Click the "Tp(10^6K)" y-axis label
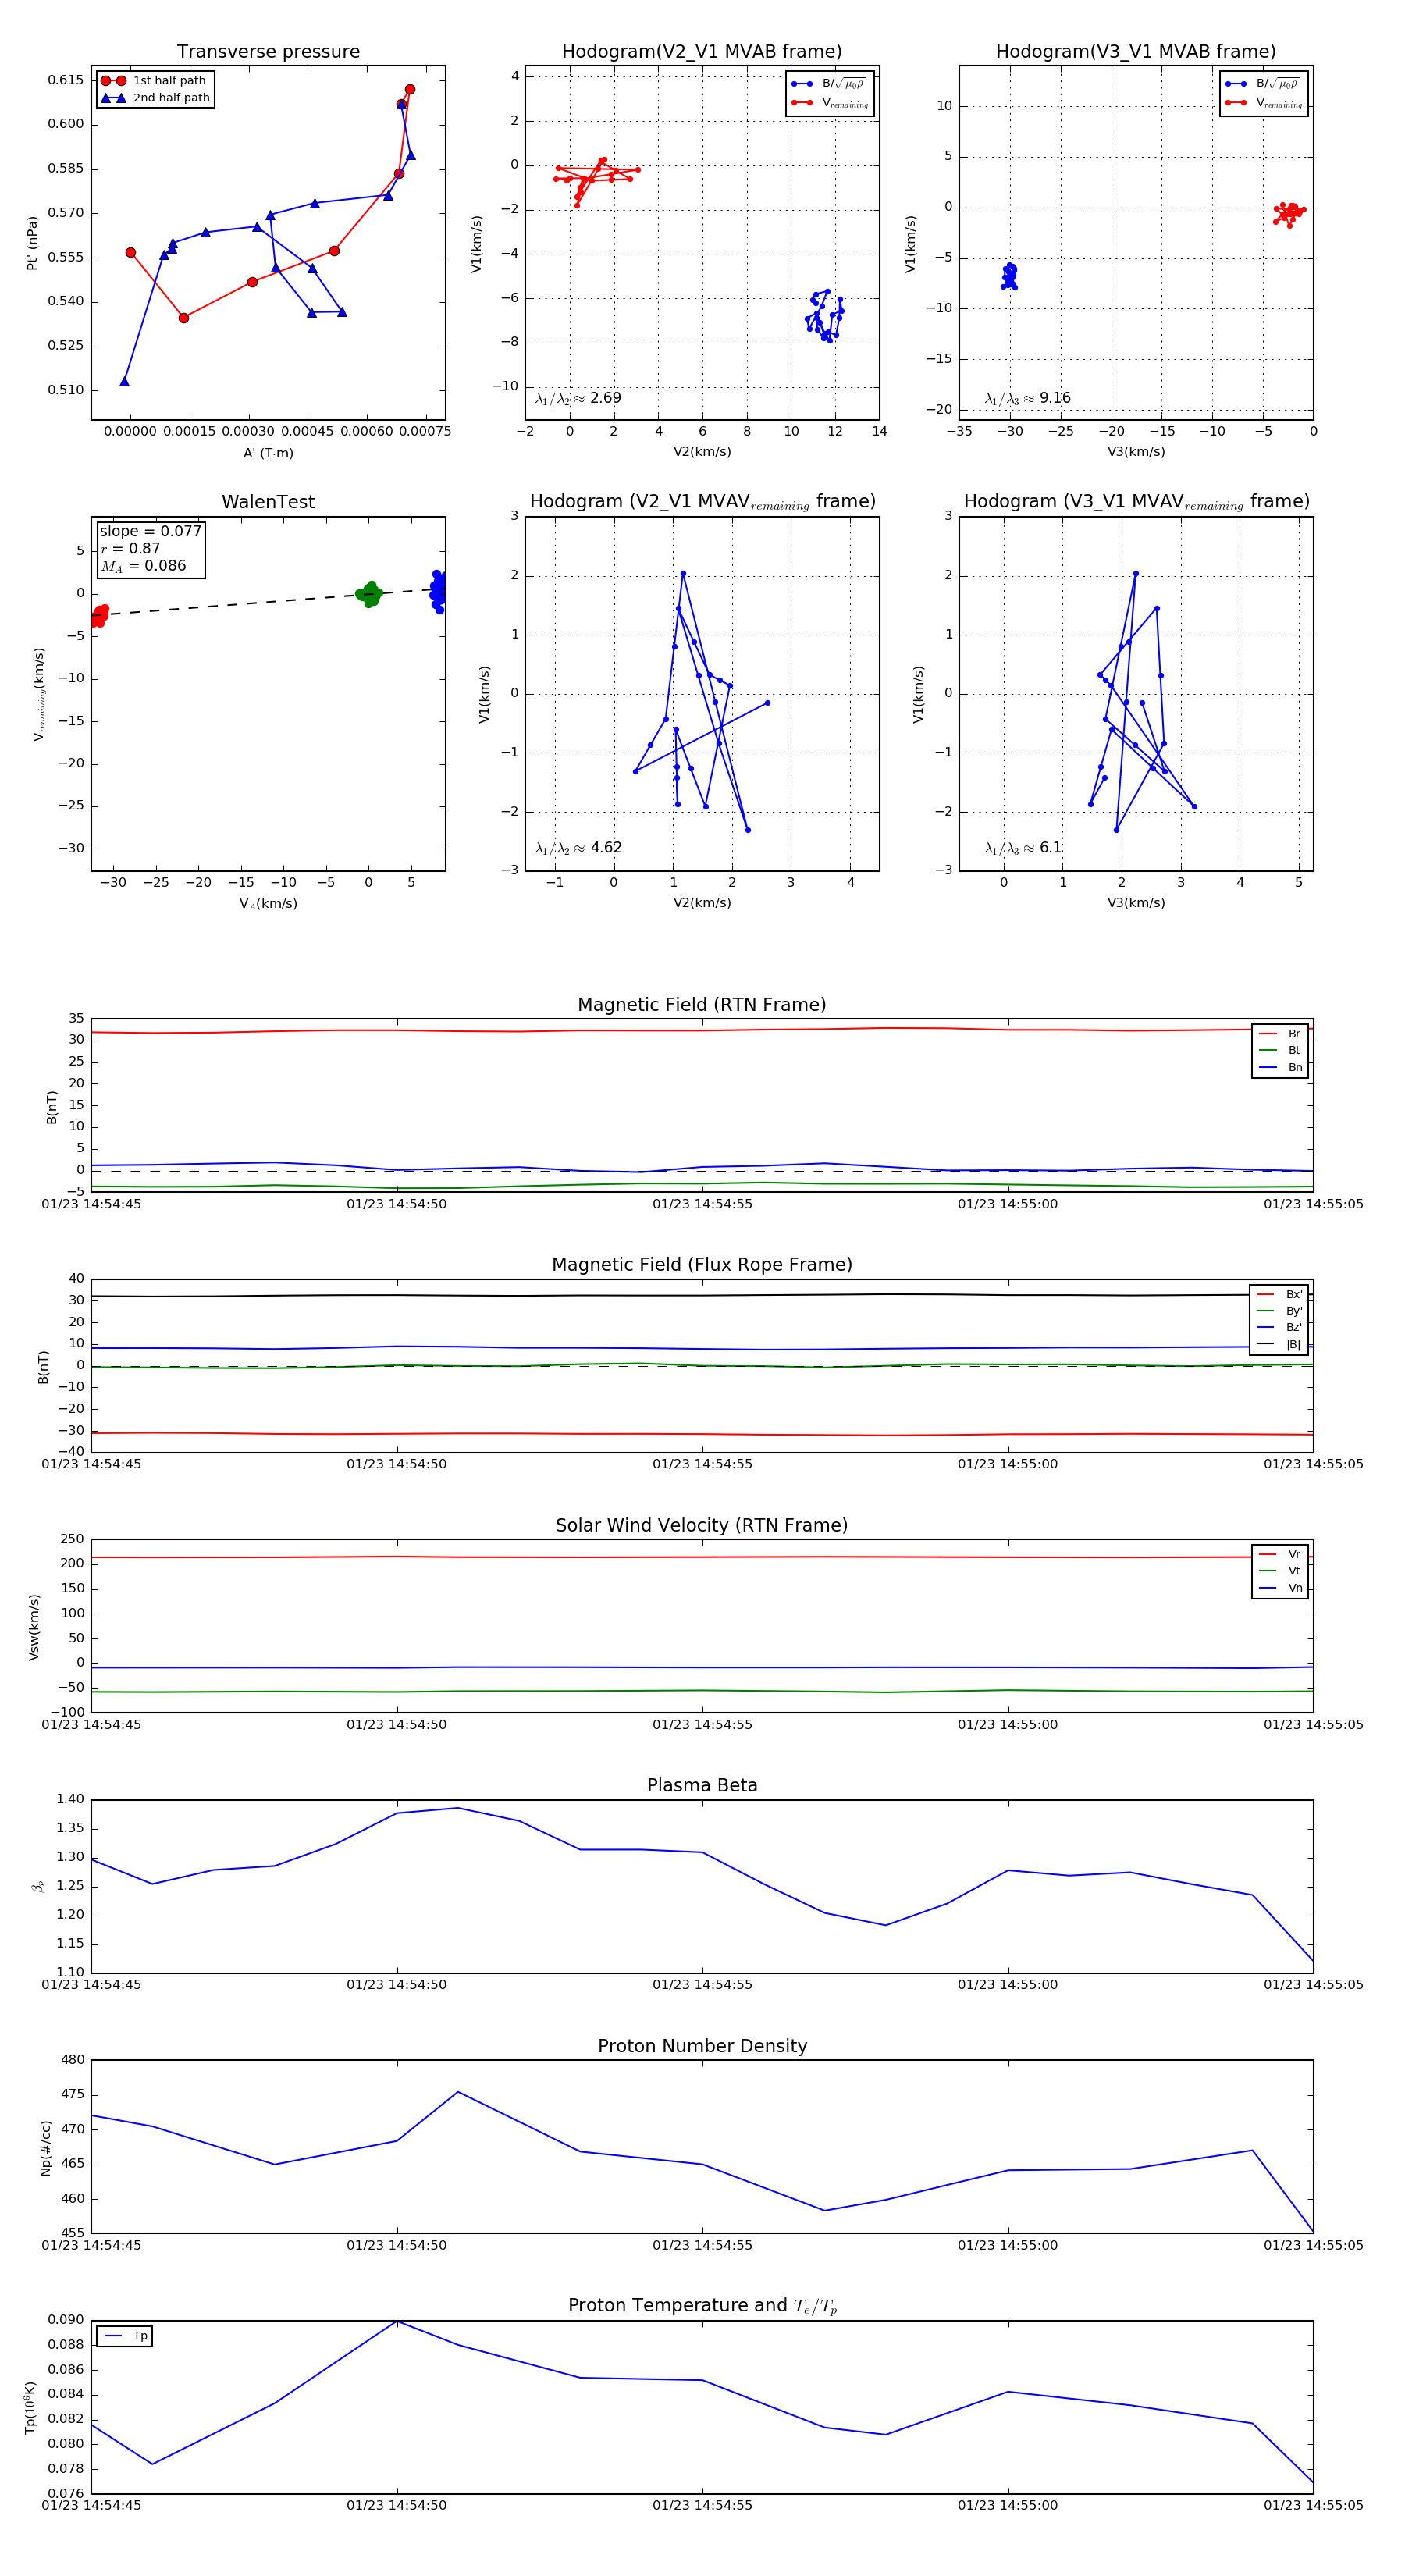 coord(31,2407)
